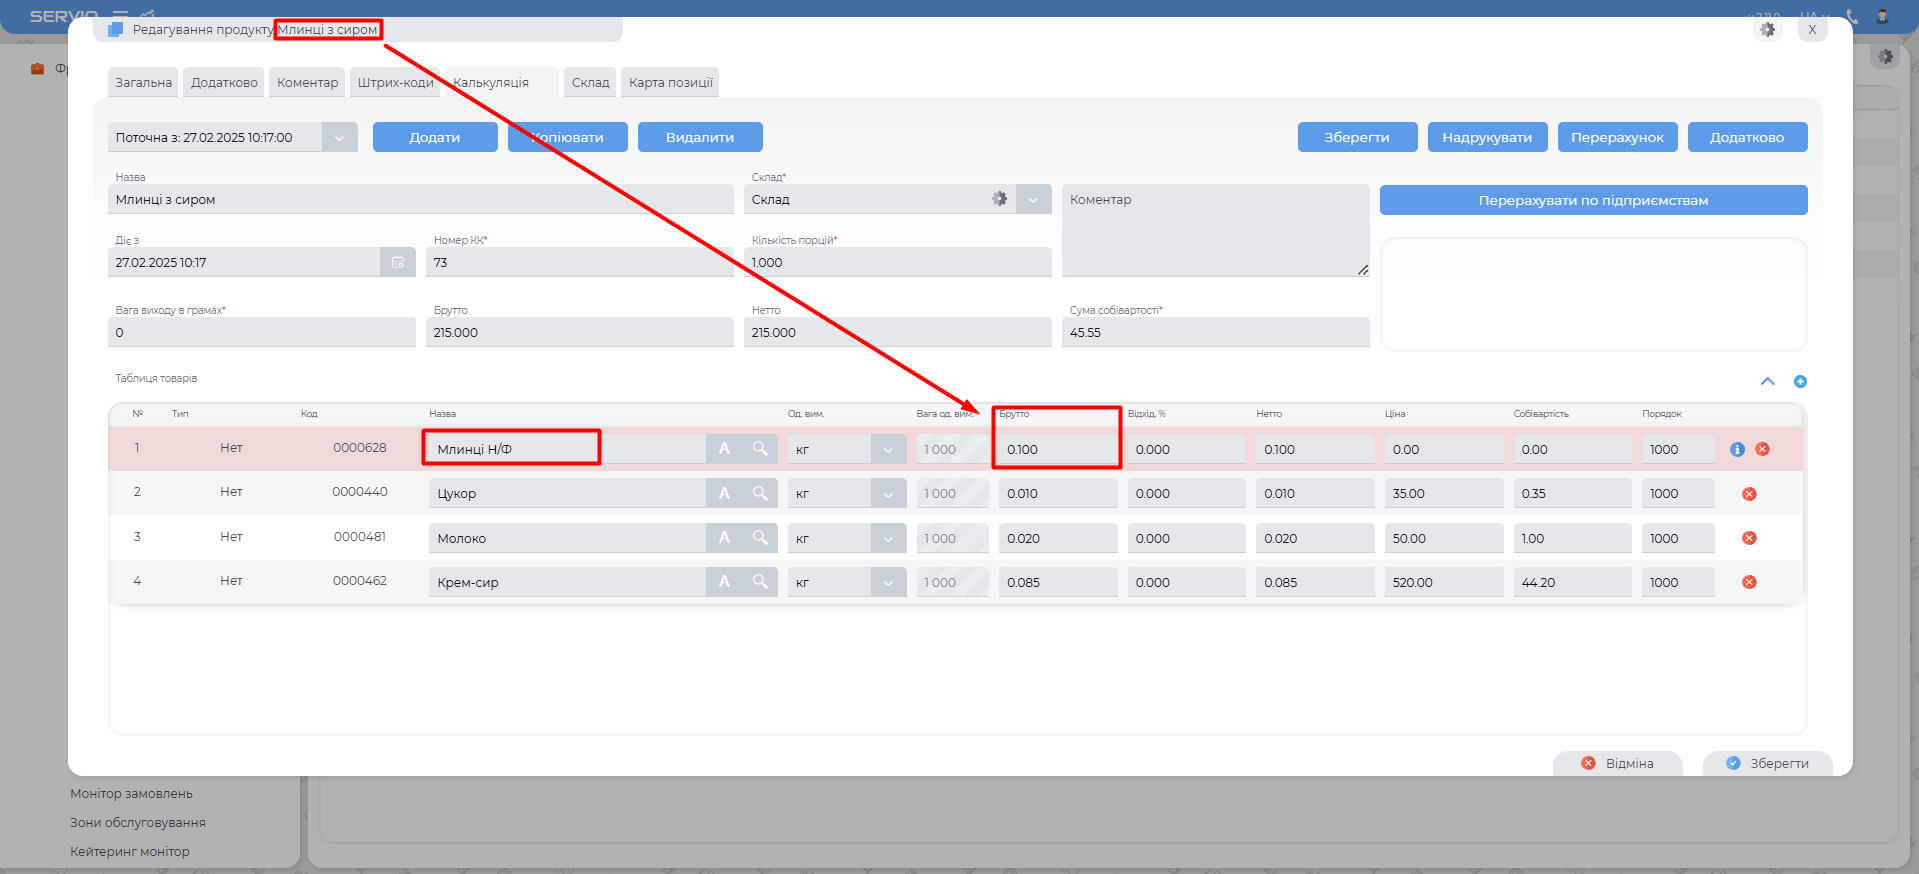
Task: Expand the Склад warehouse dropdown arrow
Action: point(1033,199)
